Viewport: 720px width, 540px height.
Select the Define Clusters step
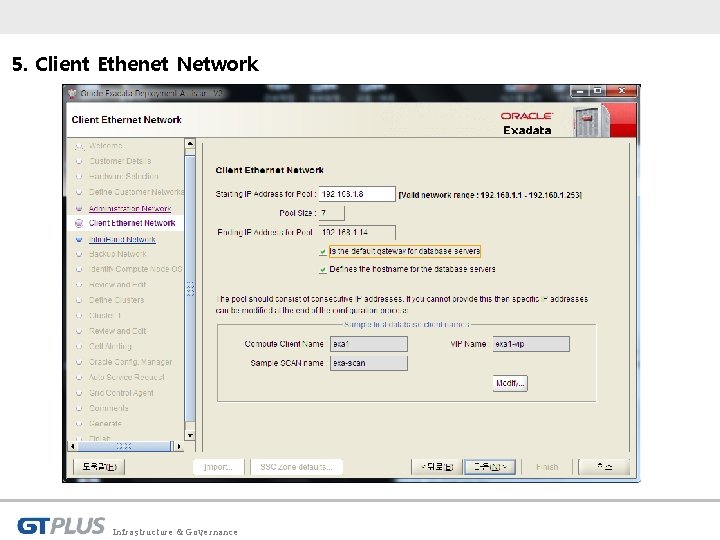pyautogui.click(x=116, y=300)
